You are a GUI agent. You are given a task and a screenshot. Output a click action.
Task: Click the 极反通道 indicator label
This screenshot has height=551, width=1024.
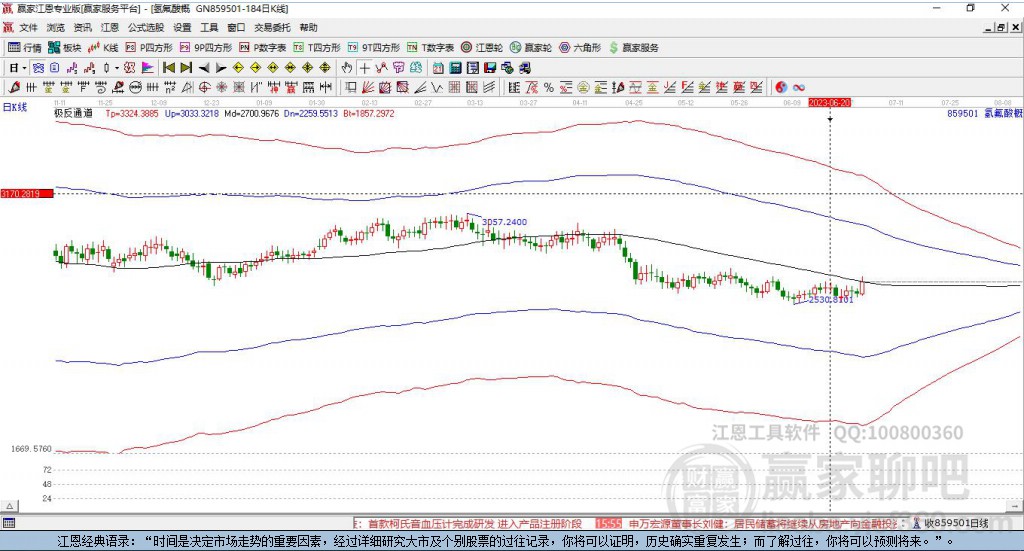73,113
